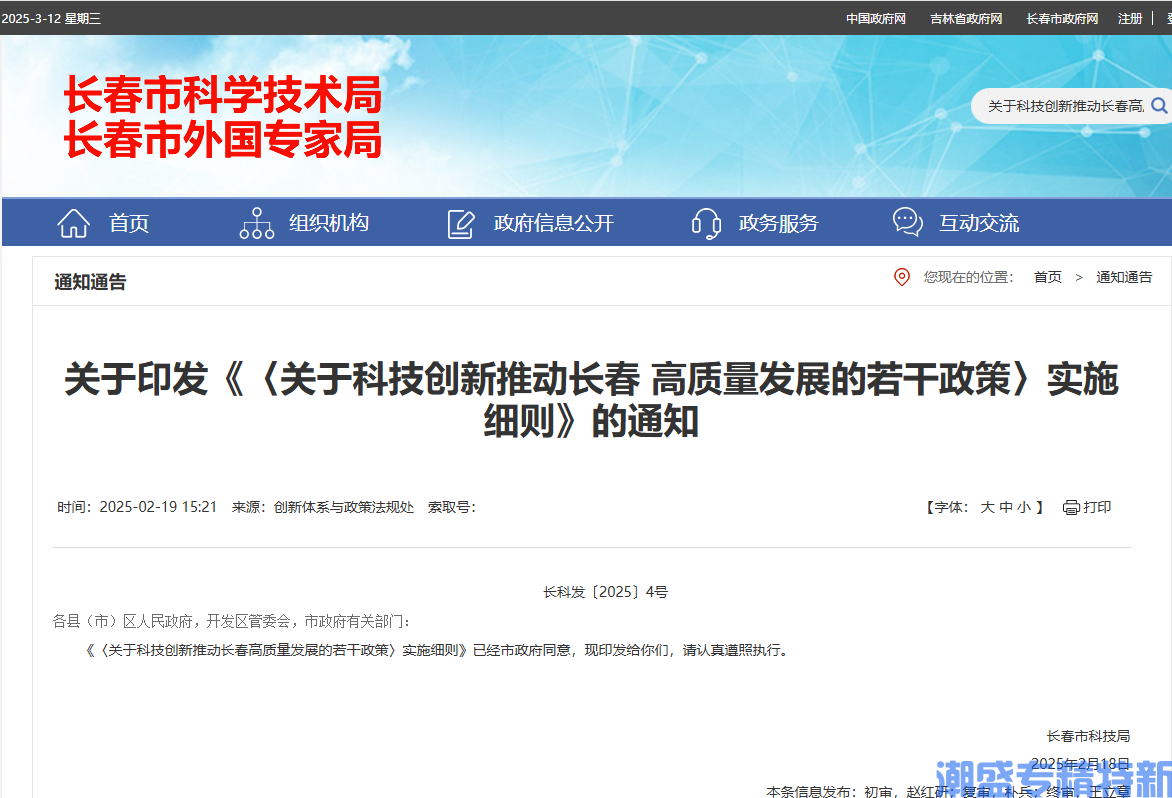1172x798 pixels.
Task: Click the edit document icon beside 政府信息公开
Action: click(x=460, y=223)
